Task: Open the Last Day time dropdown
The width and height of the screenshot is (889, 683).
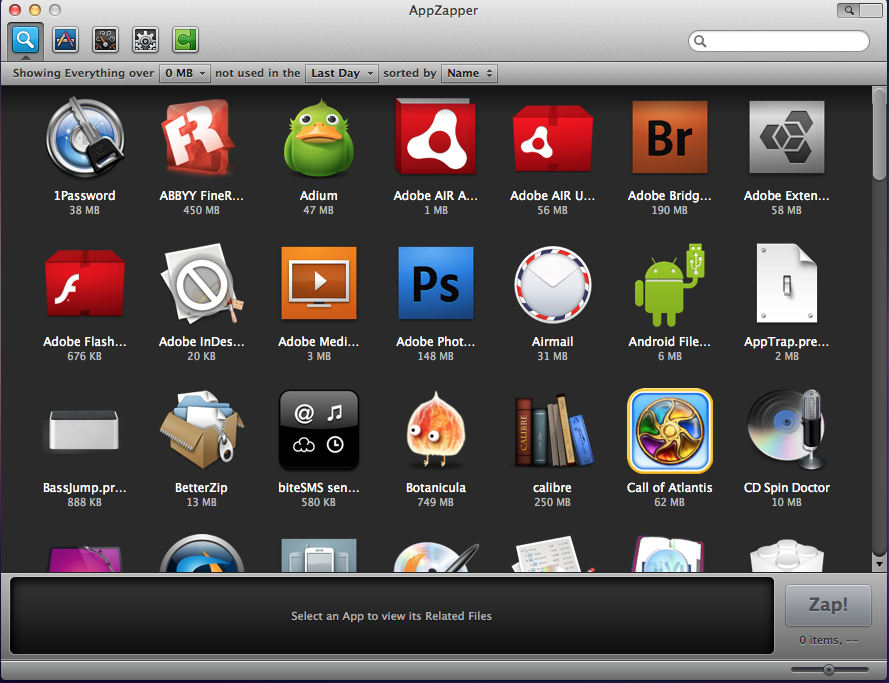Action: 342,73
